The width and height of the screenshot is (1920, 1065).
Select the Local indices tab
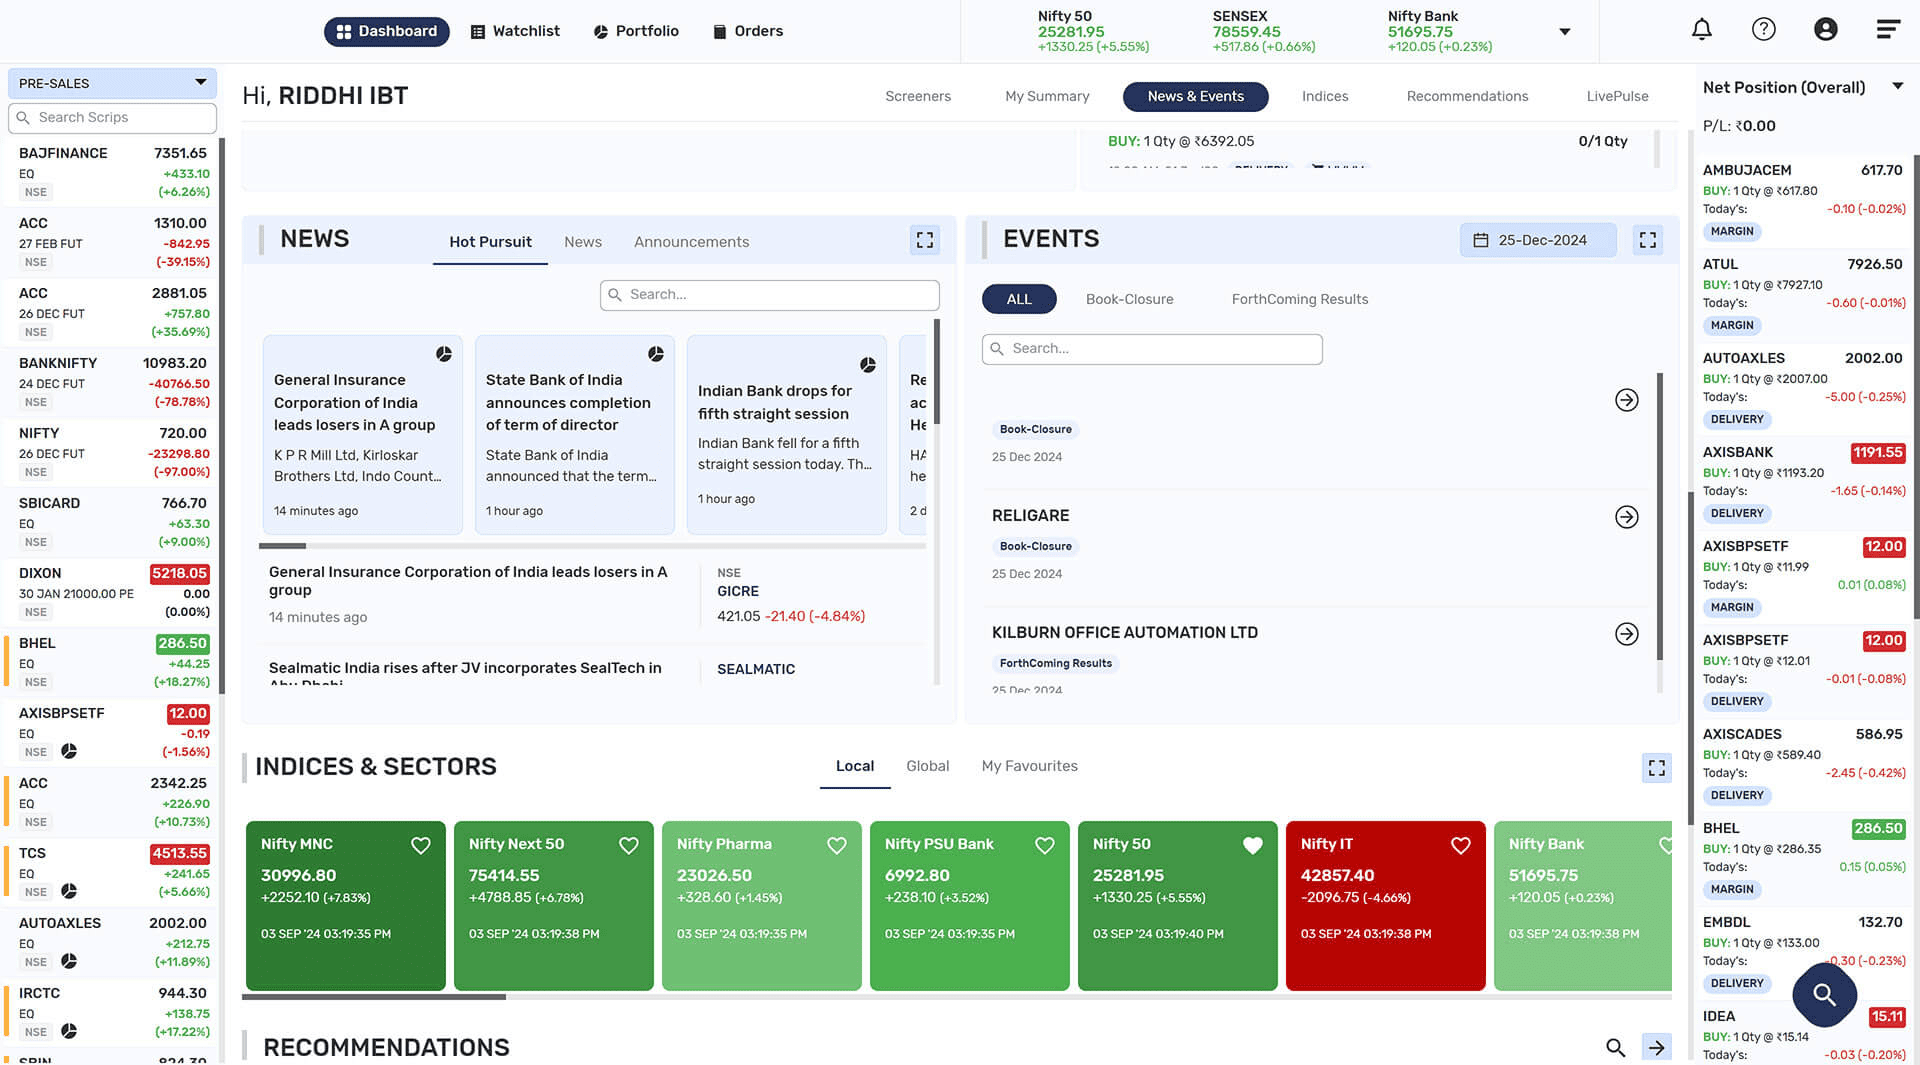click(855, 766)
